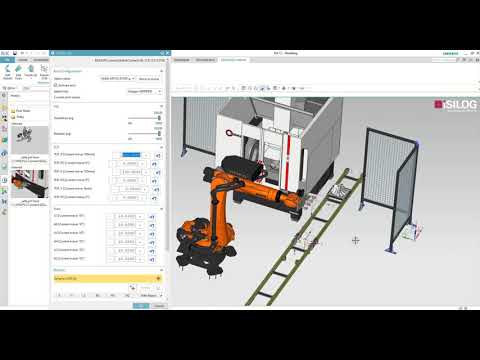Click apply icon beside the A1 axis field
This screenshot has height=360, width=480.
(152, 217)
